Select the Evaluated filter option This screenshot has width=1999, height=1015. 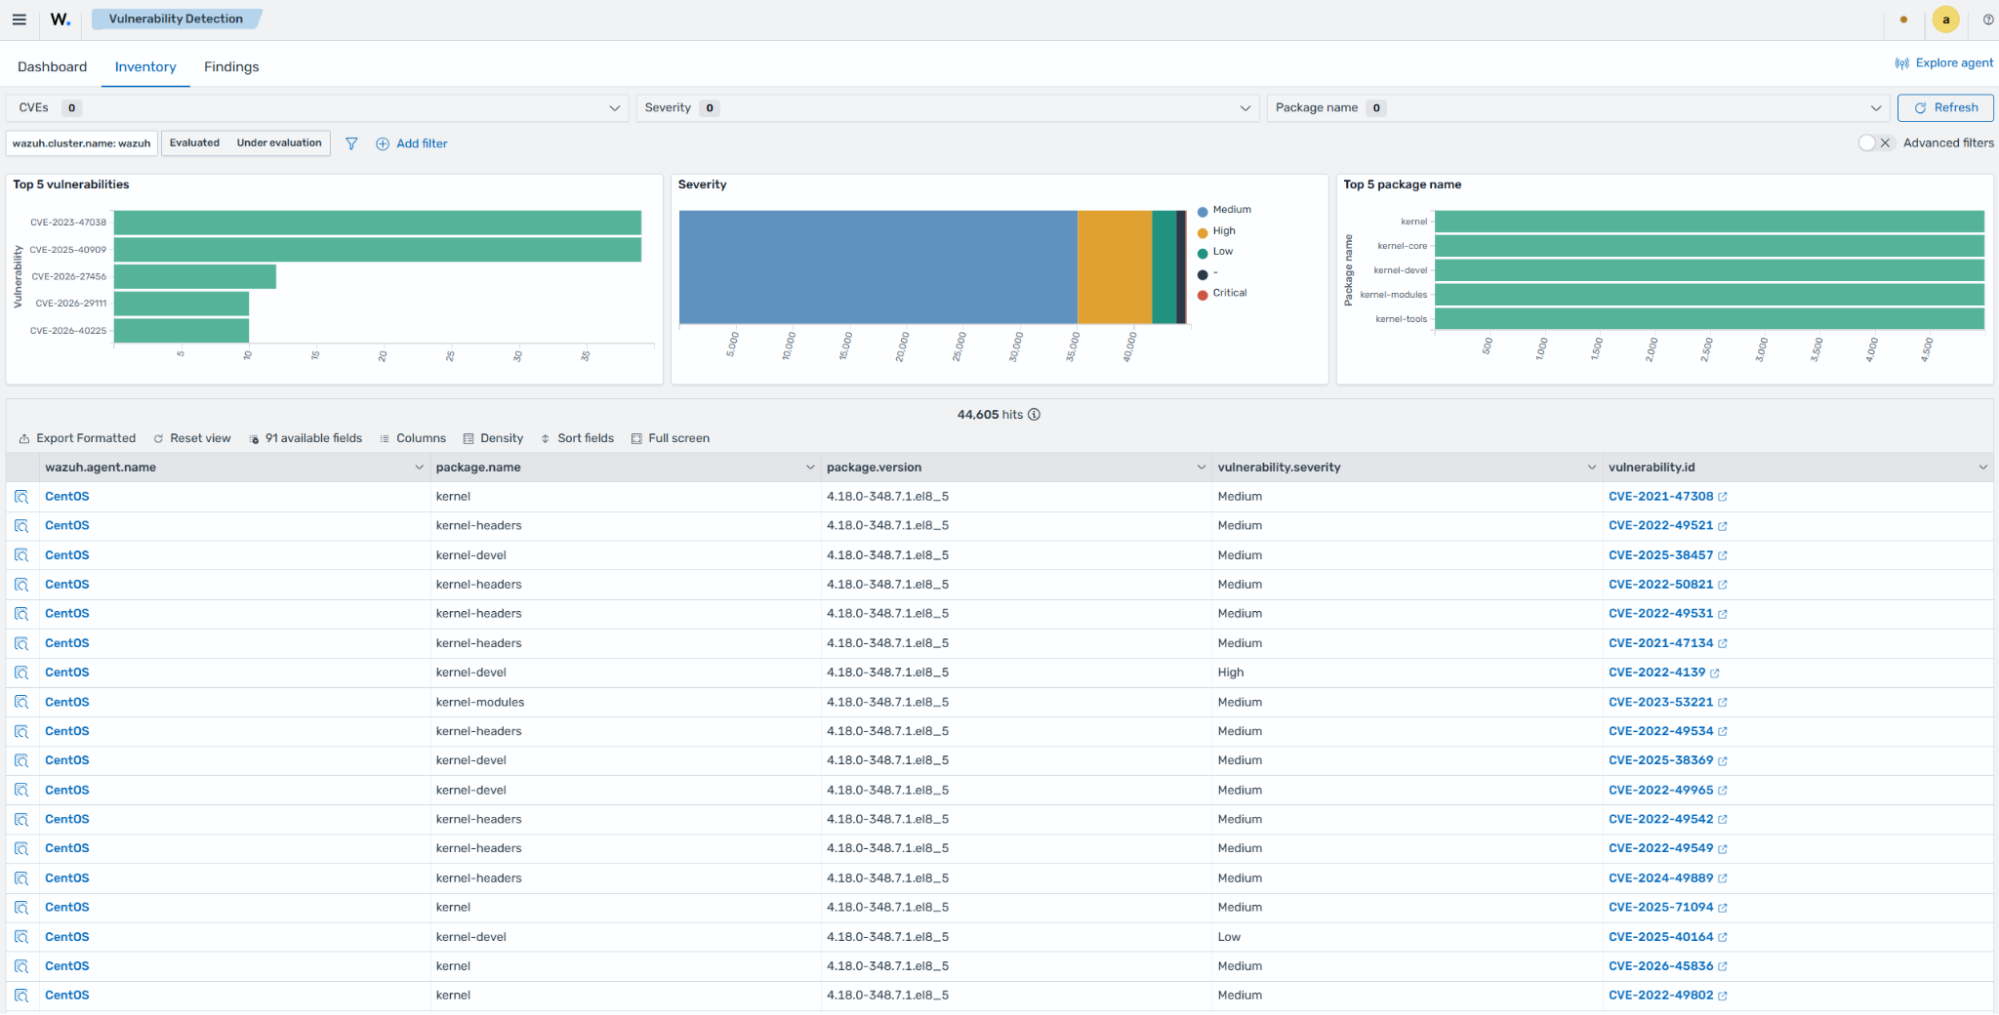tap(194, 143)
